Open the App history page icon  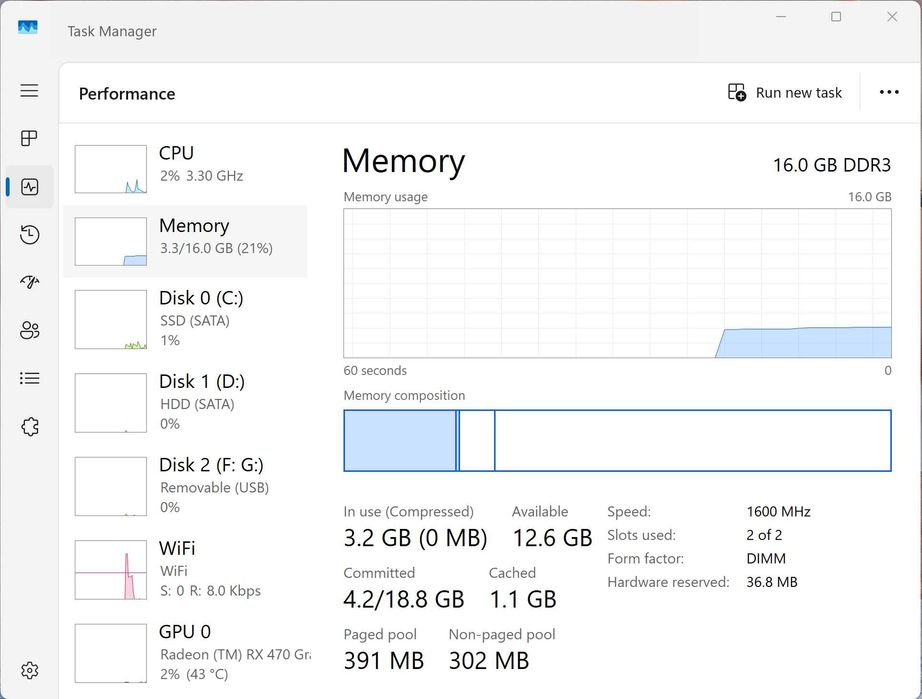[x=30, y=234]
